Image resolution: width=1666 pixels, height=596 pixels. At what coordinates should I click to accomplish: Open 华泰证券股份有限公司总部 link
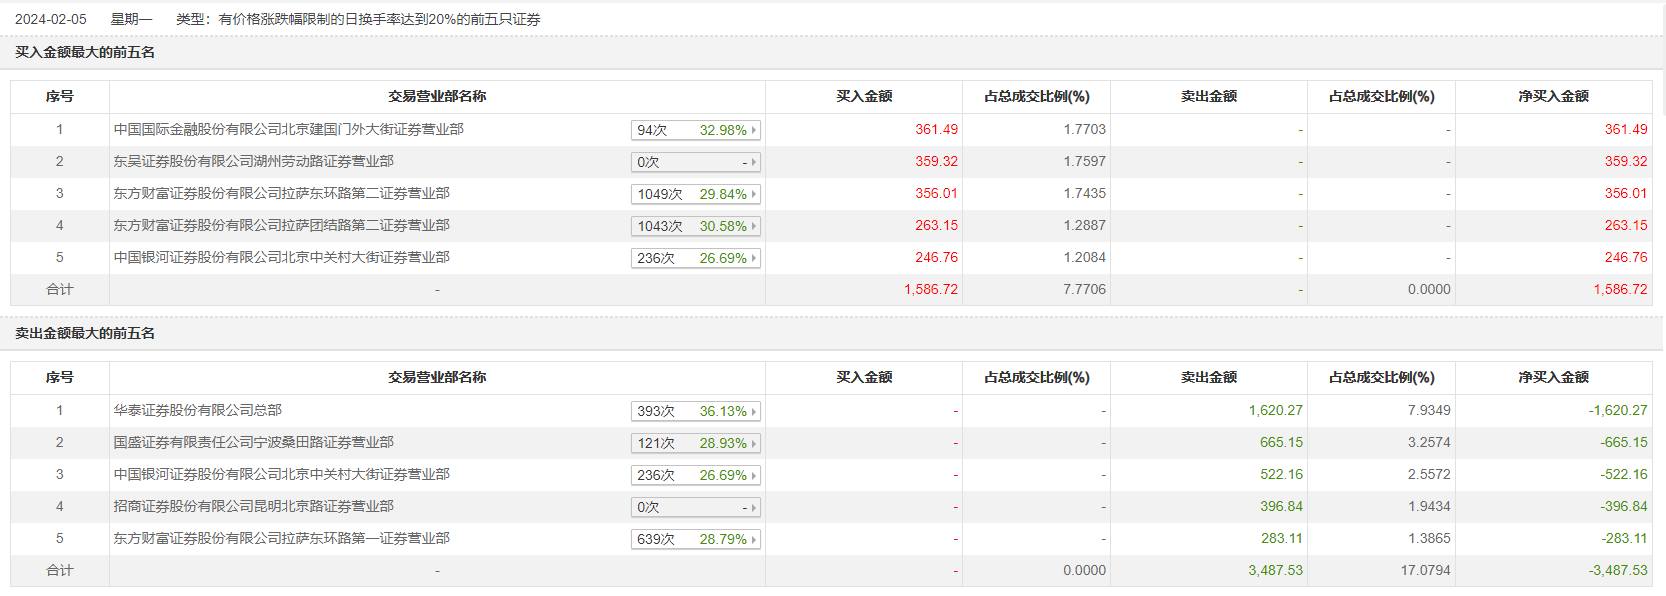197,411
